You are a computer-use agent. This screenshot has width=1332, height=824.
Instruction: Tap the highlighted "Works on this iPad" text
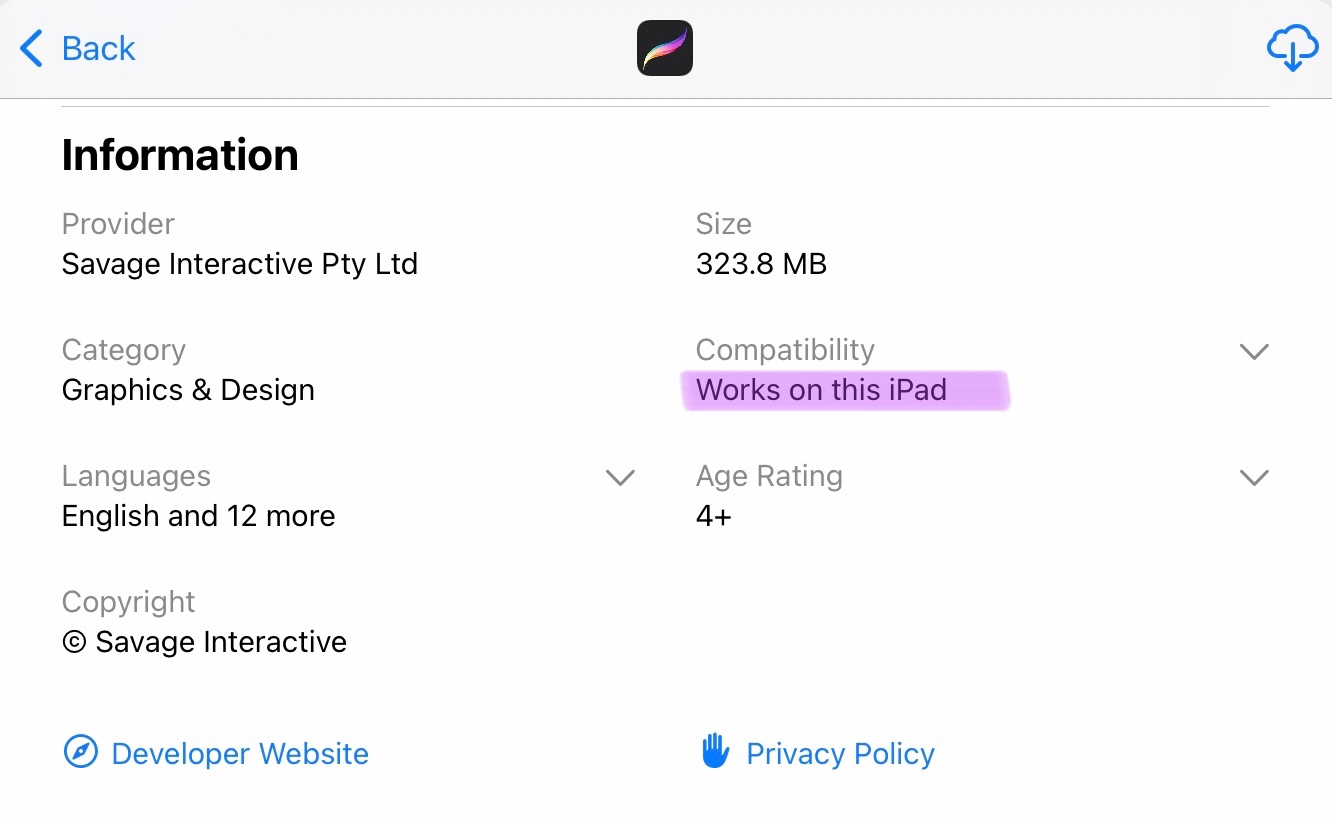tap(821, 390)
